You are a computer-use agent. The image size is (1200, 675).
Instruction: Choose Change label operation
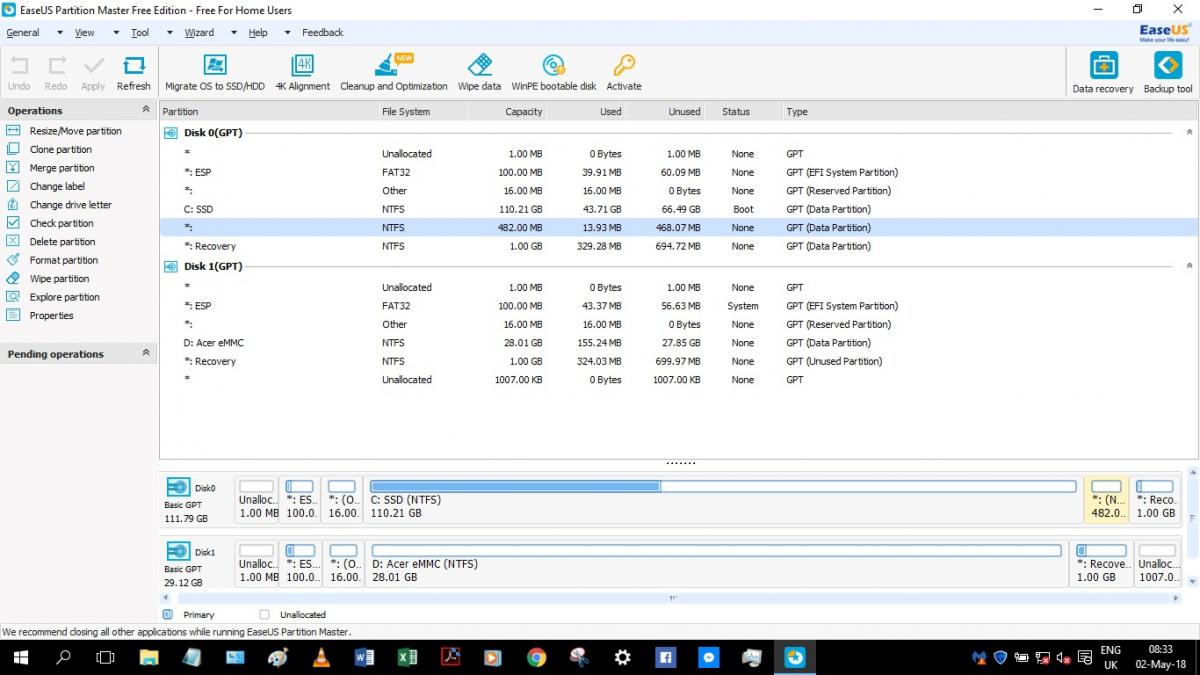(57, 186)
